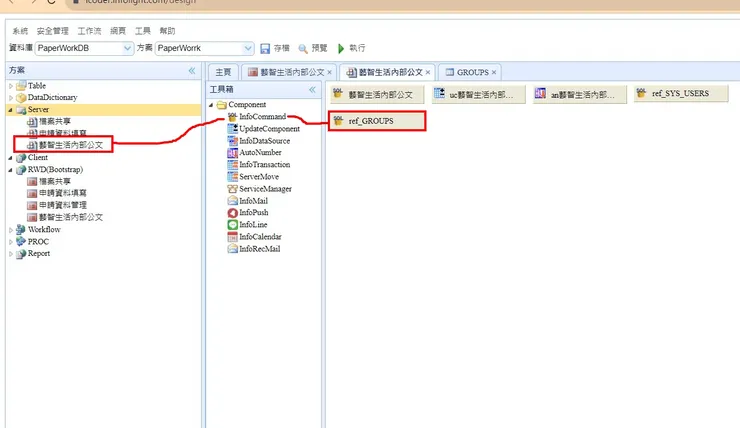Collapse the 工具箱 toolbox panel chevrons
The height and width of the screenshot is (428, 740).
click(x=312, y=89)
